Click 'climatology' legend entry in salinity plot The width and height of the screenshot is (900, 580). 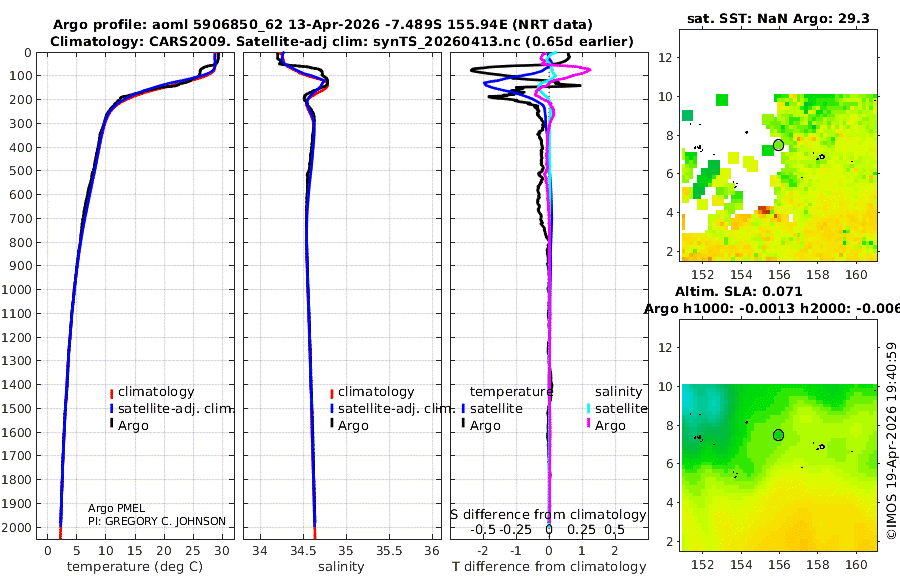click(376, 392)
